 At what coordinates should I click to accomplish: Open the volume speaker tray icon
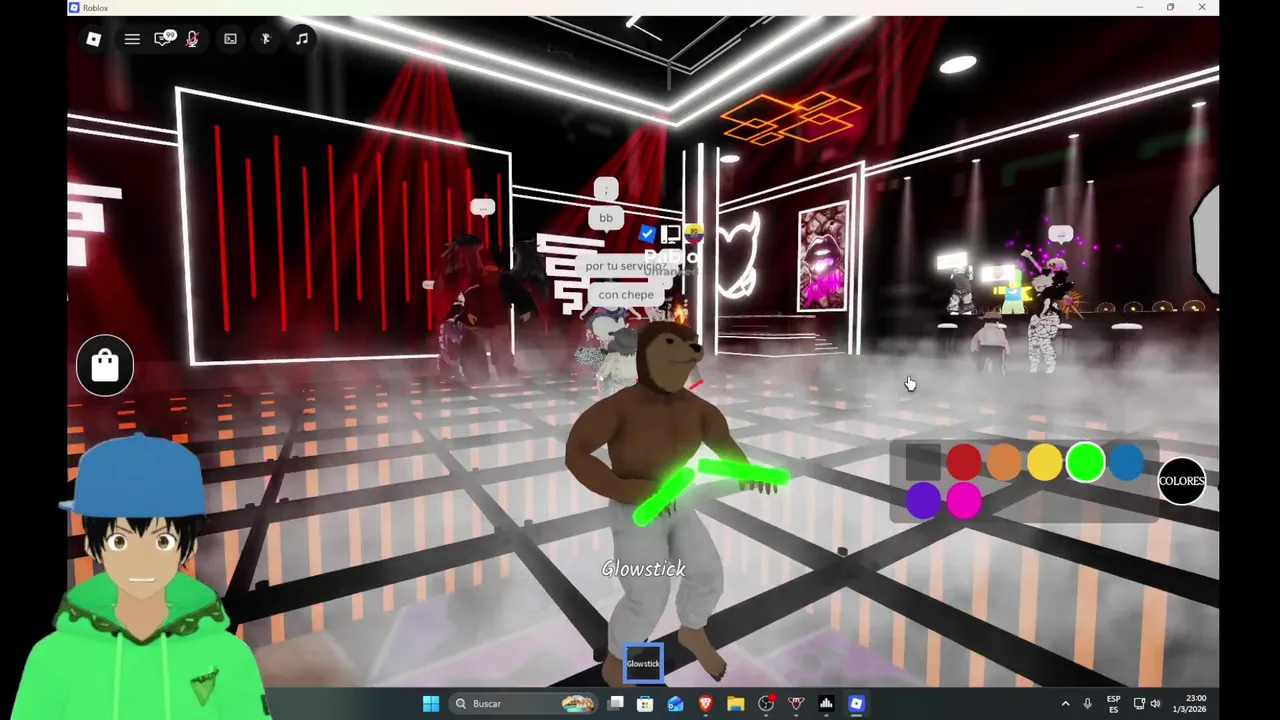(x=1156, y=704)
